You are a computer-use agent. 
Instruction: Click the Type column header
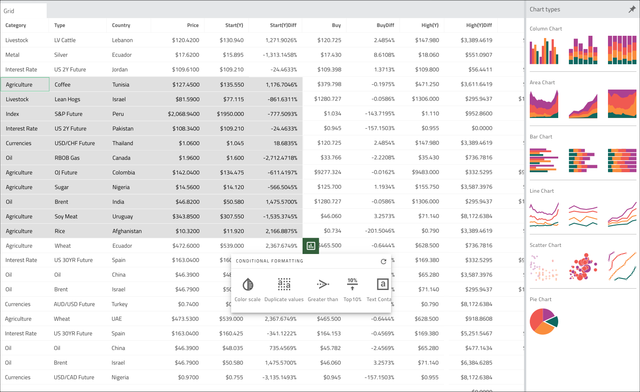point(60,25)
